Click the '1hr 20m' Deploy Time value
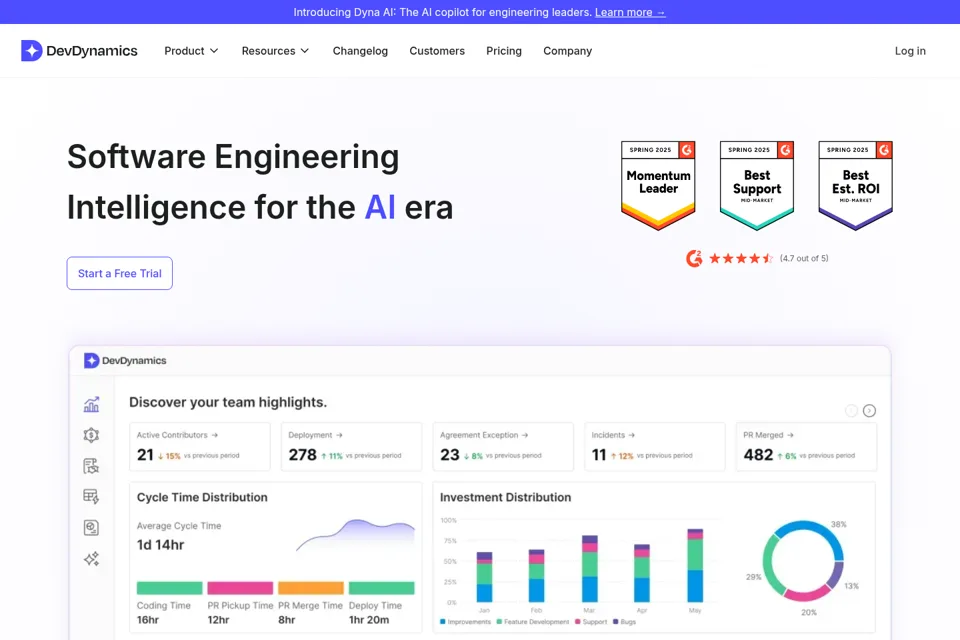The width and height of the screenshot is (960, 640). tap(369, 620)
